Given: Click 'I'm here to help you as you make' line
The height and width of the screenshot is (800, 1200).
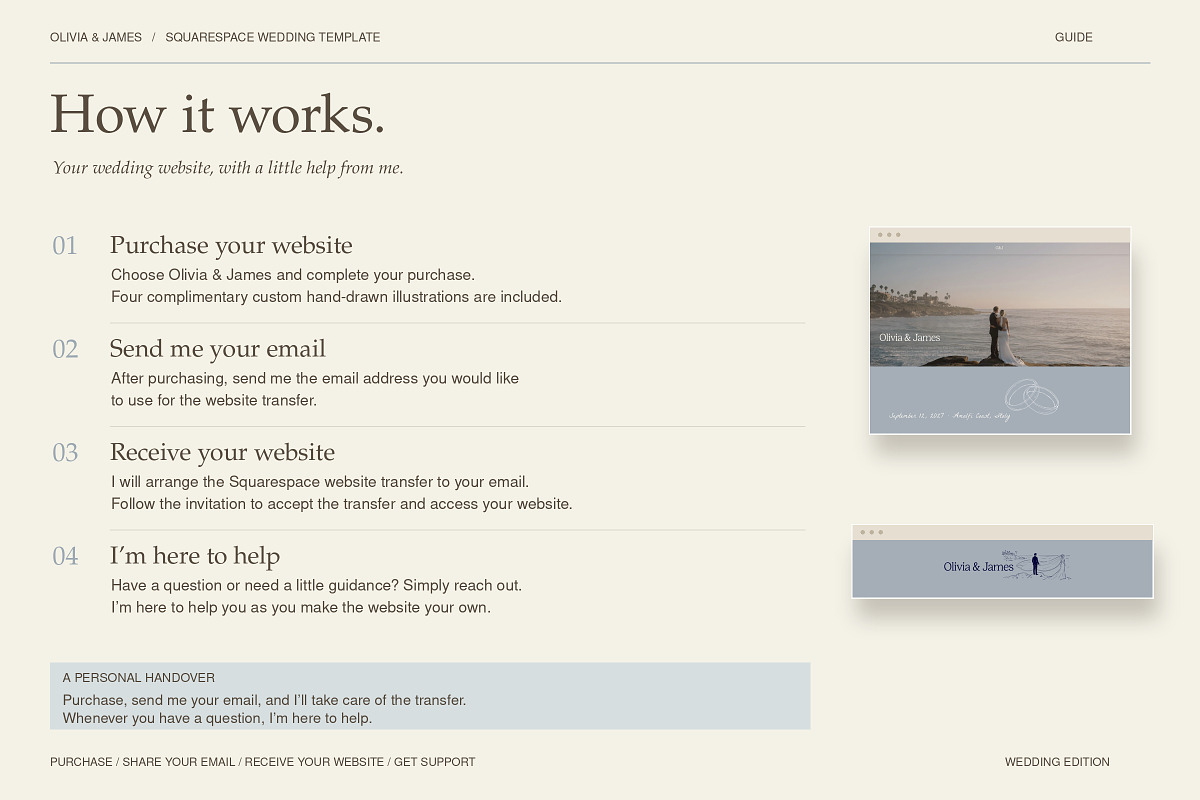Looking at the screenshot, I should 301,607.
